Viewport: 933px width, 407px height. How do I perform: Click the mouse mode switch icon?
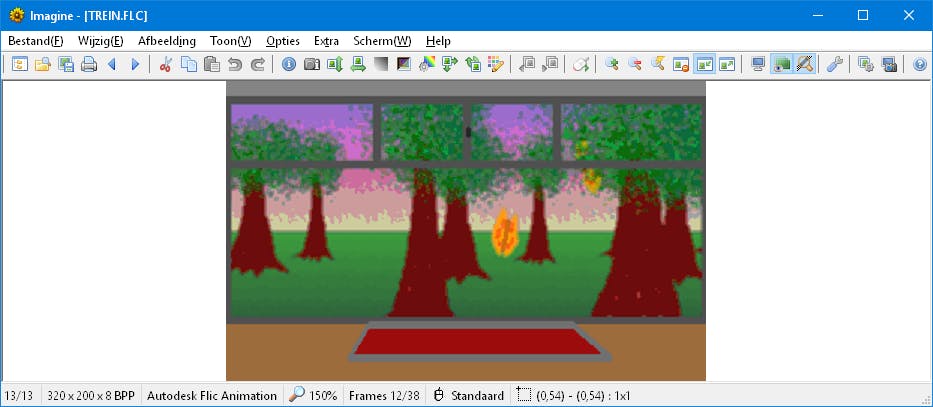click(x=581, y=64)
